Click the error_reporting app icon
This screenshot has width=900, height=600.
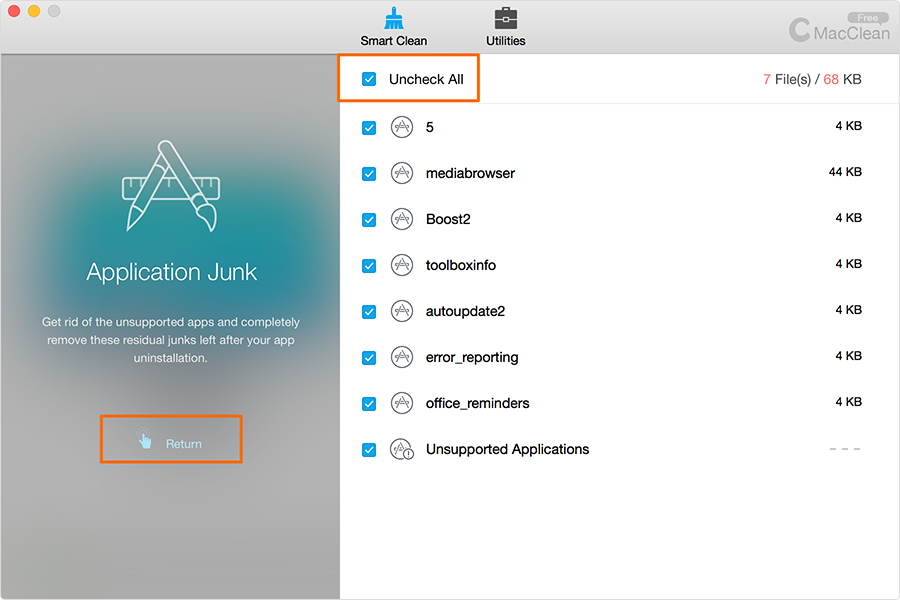402,357
